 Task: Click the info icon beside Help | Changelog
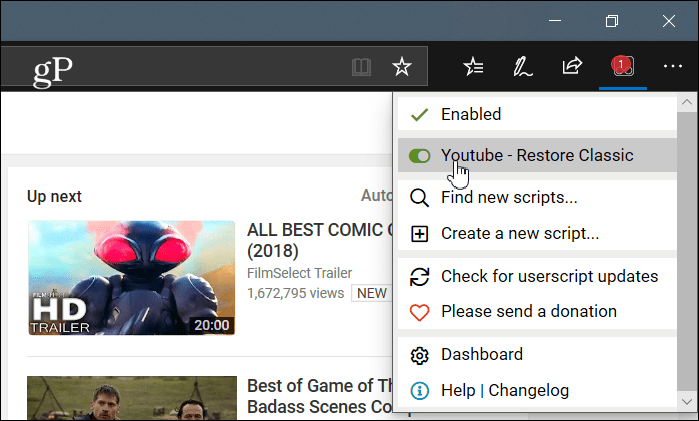pyautogui.click(x=419, y=391)
